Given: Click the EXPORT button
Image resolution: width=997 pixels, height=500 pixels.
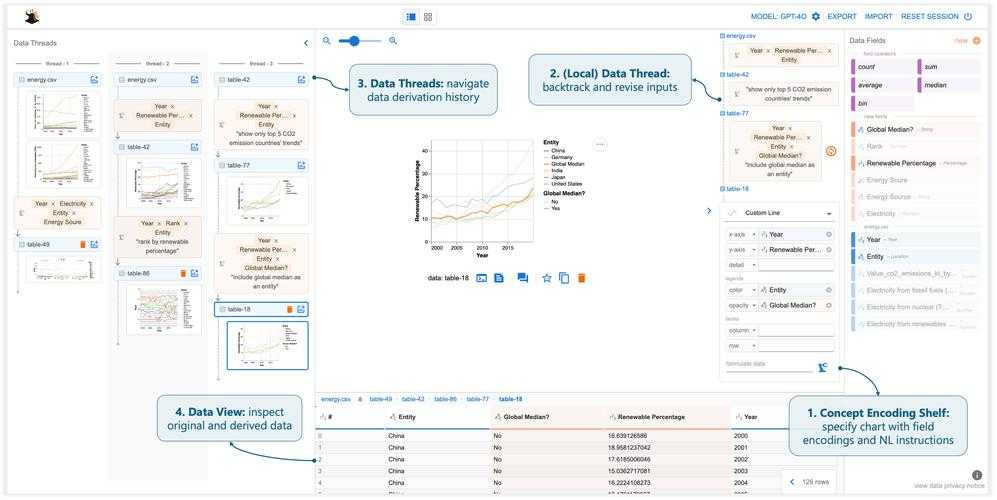Looking at the screenshot, I should tap(842, 17).
